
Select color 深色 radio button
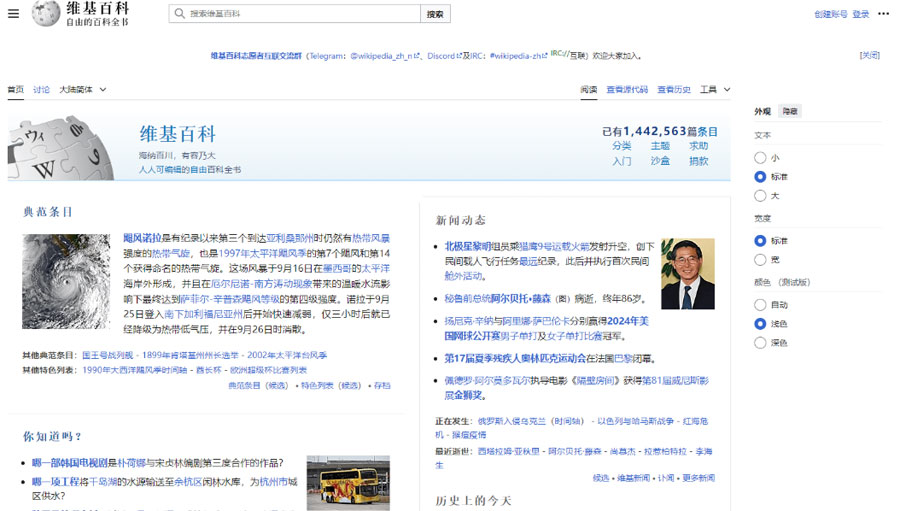[760, 343]
